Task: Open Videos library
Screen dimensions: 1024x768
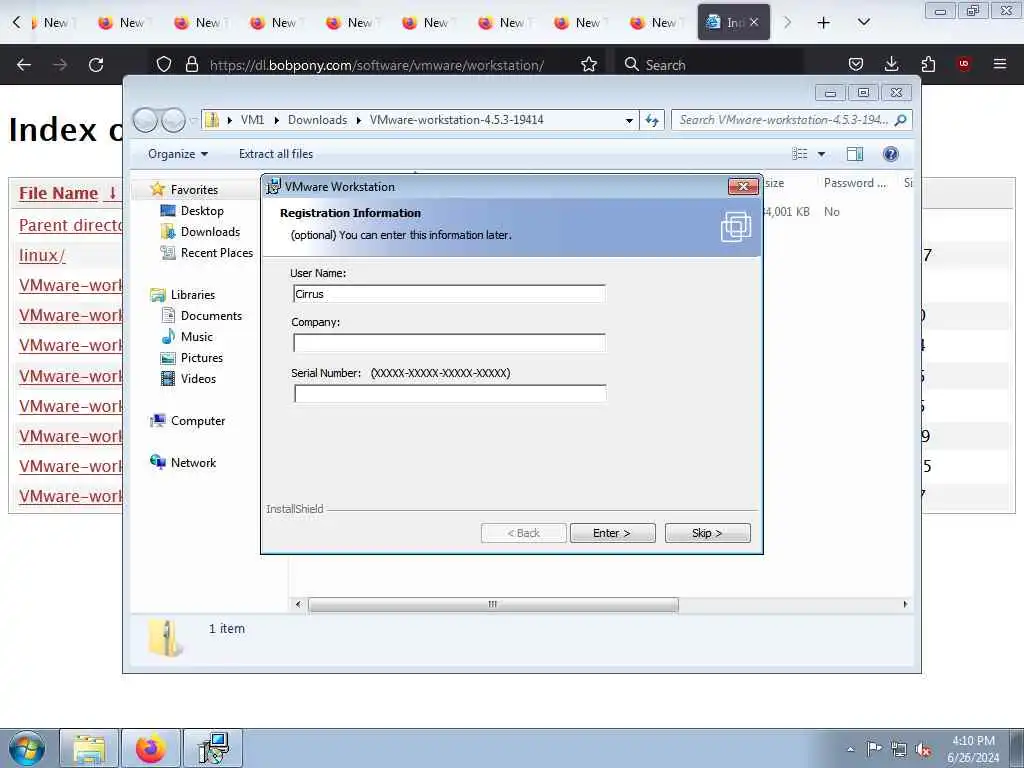Action: point(198,379)
